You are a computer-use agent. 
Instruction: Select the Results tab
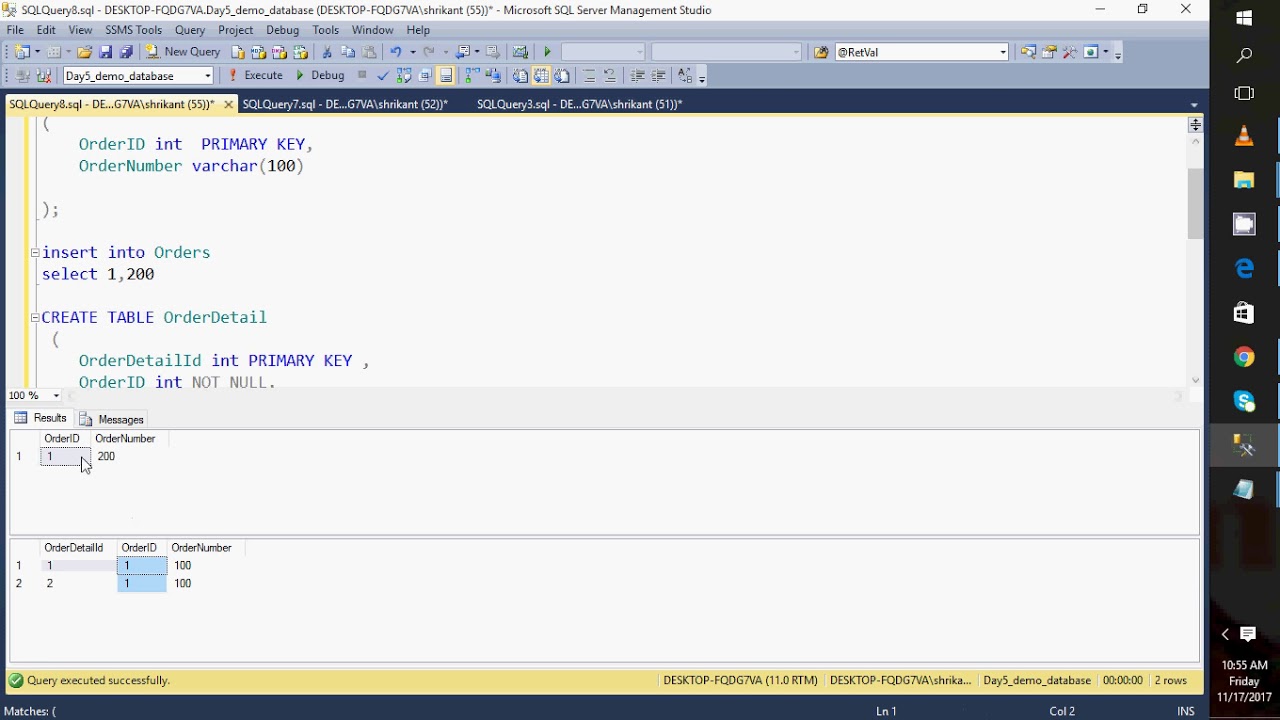(41, 418)
